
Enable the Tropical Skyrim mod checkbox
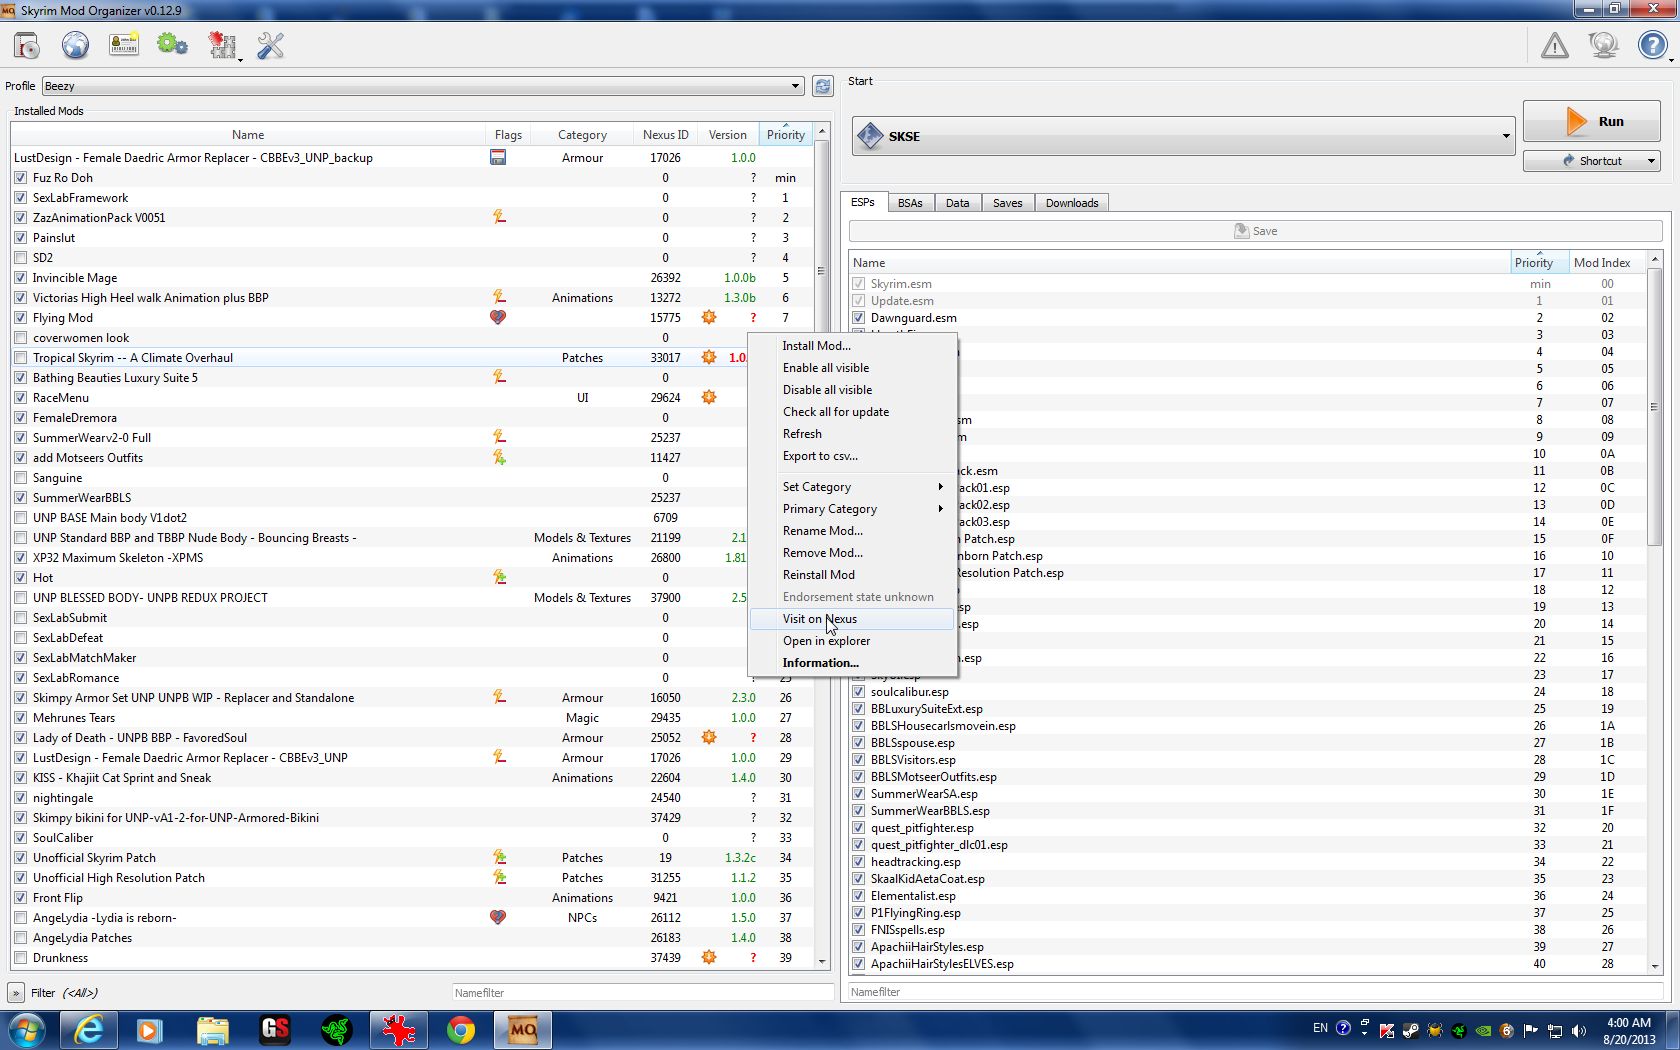[21, 358]
